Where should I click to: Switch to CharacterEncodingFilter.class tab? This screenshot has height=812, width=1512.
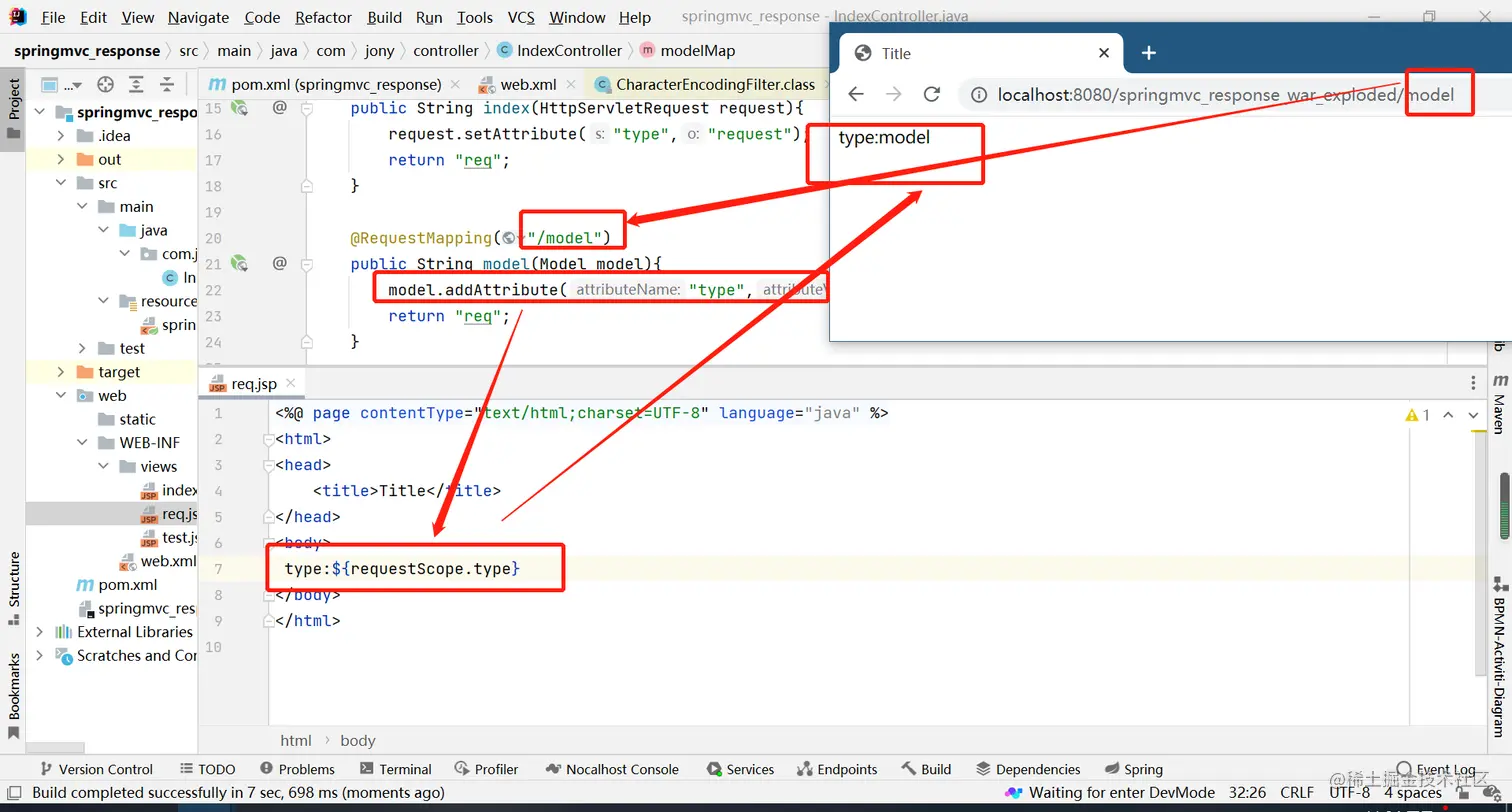715,84
